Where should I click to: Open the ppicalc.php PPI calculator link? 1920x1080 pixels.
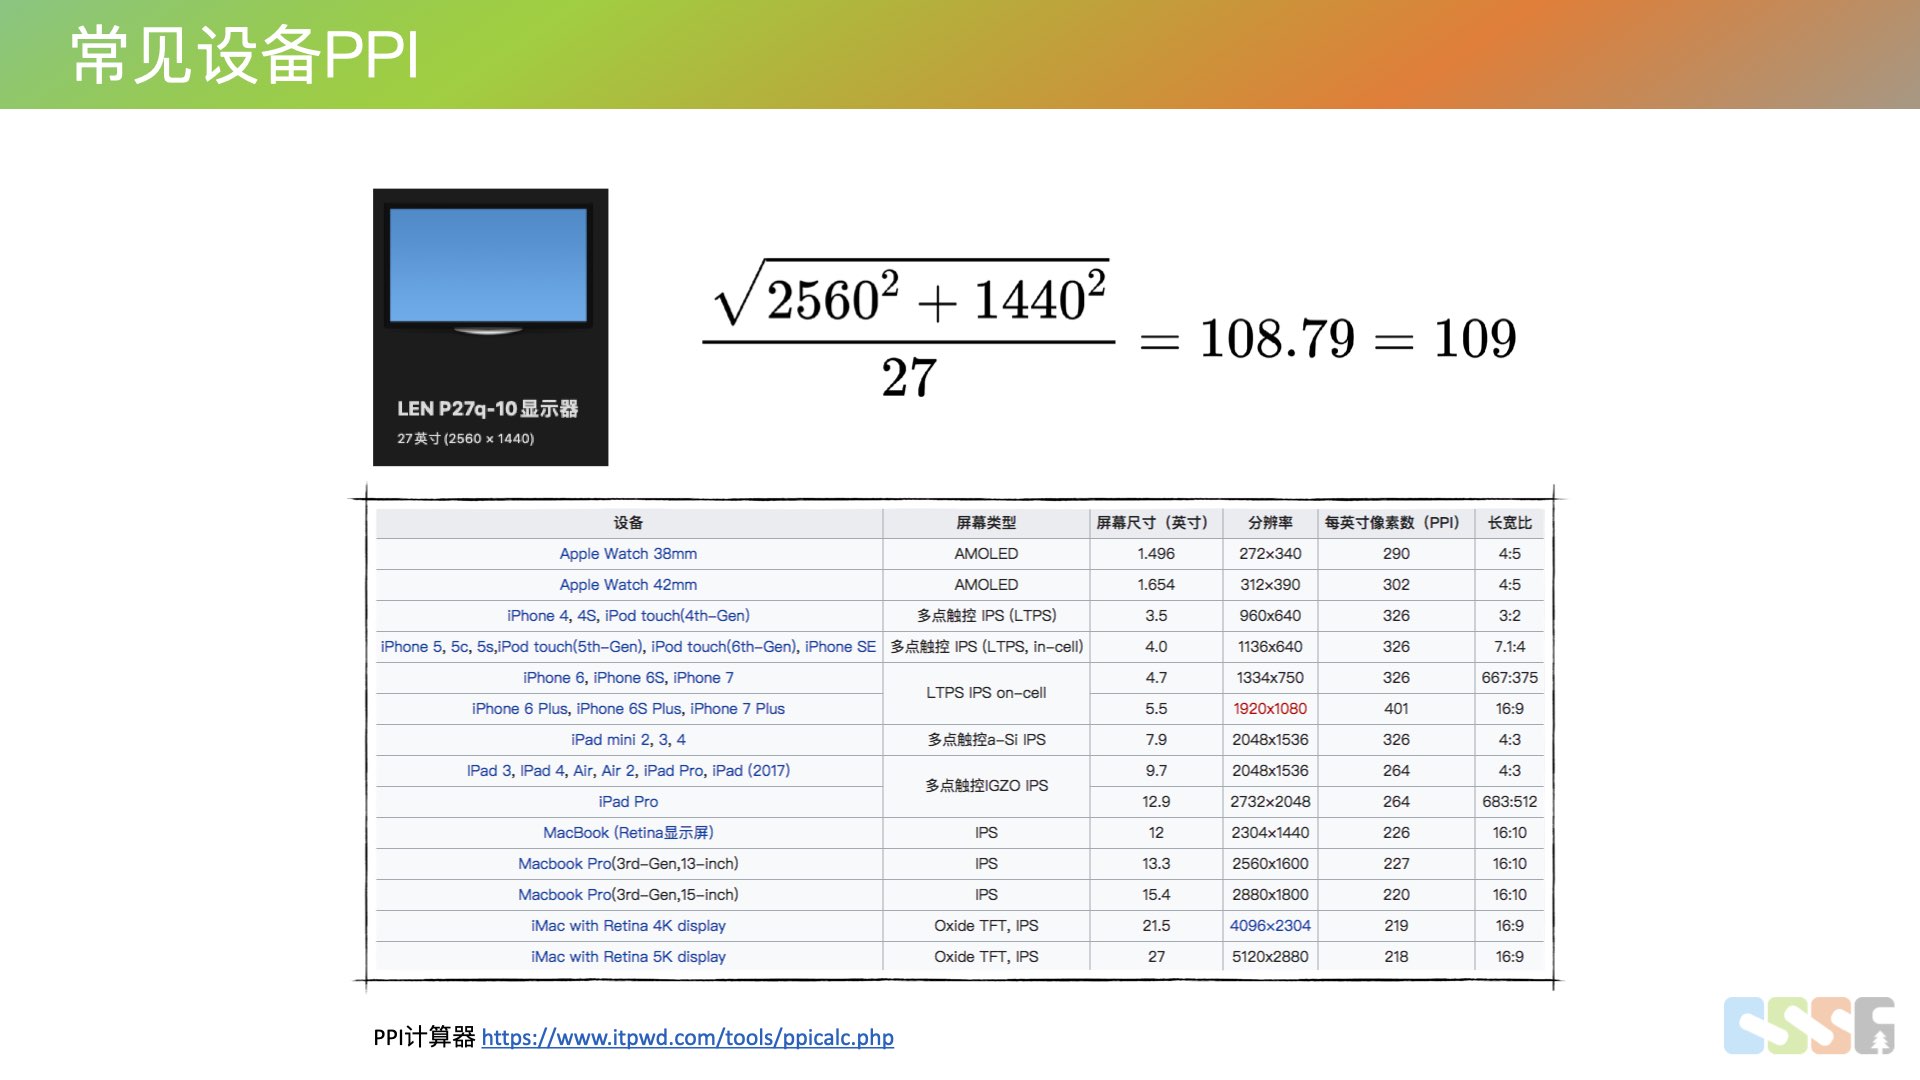tap(687, 1038)
